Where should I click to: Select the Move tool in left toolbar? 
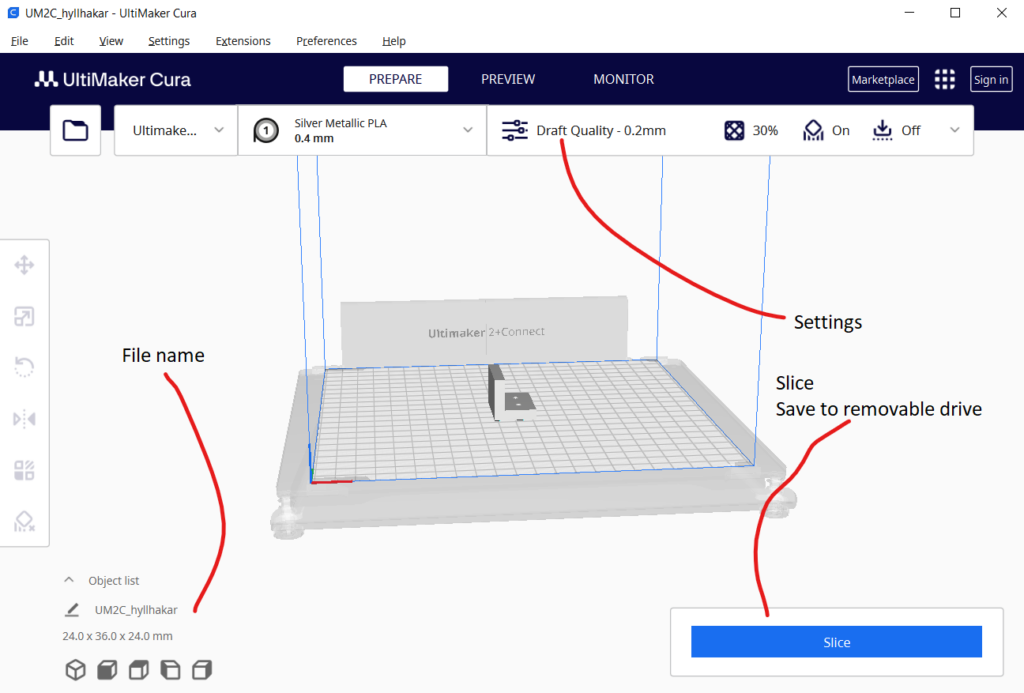[24, 265]
